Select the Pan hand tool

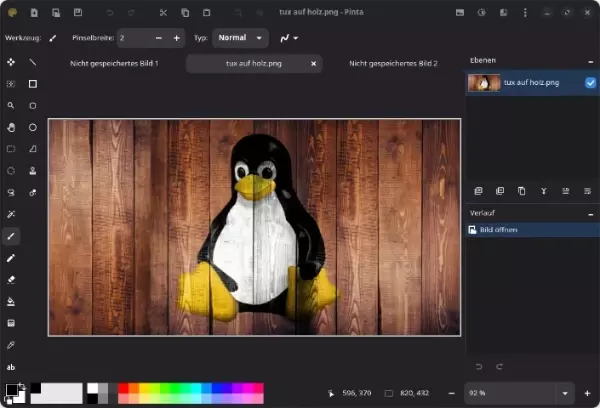point(11,127)
